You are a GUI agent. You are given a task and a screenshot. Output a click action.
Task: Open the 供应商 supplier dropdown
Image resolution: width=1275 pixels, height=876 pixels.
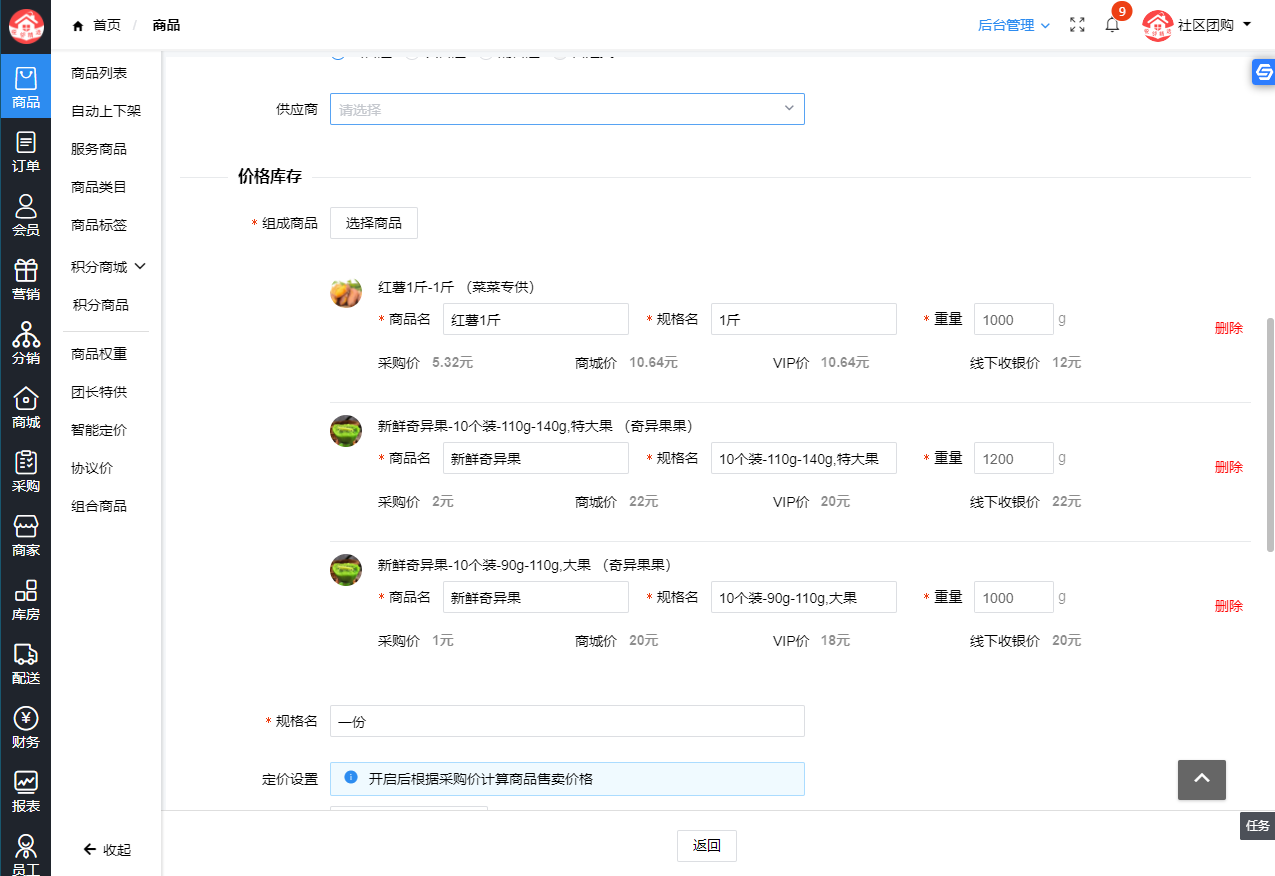[566, 109]
